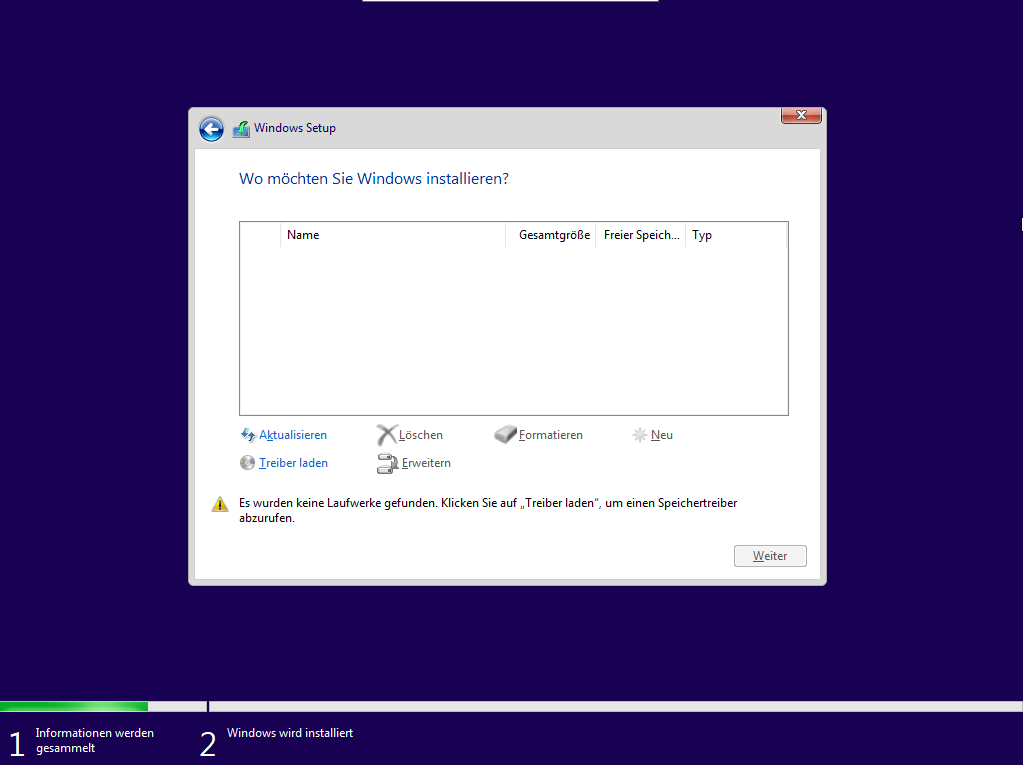The image size is (1023, 765).
Task: Click the Erweitern drives icon
Action: pos(388,463)
